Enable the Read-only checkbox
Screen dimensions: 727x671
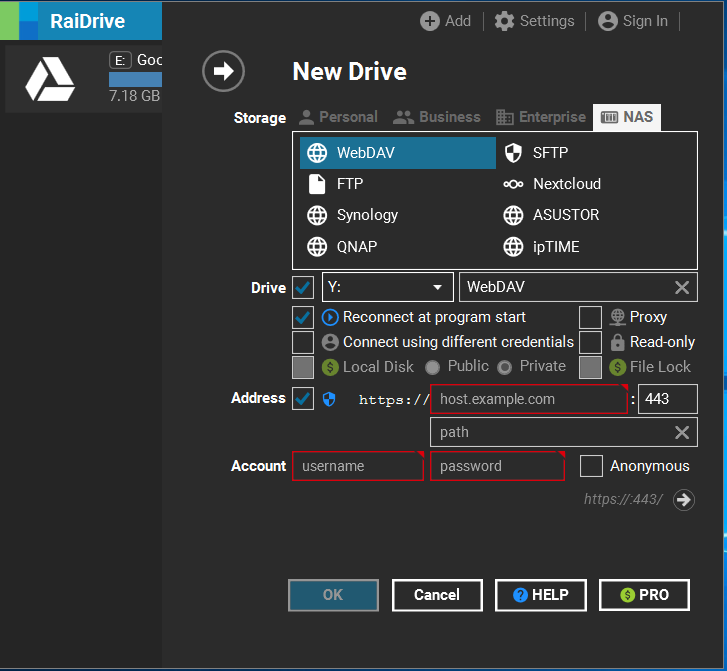(590, 342)
